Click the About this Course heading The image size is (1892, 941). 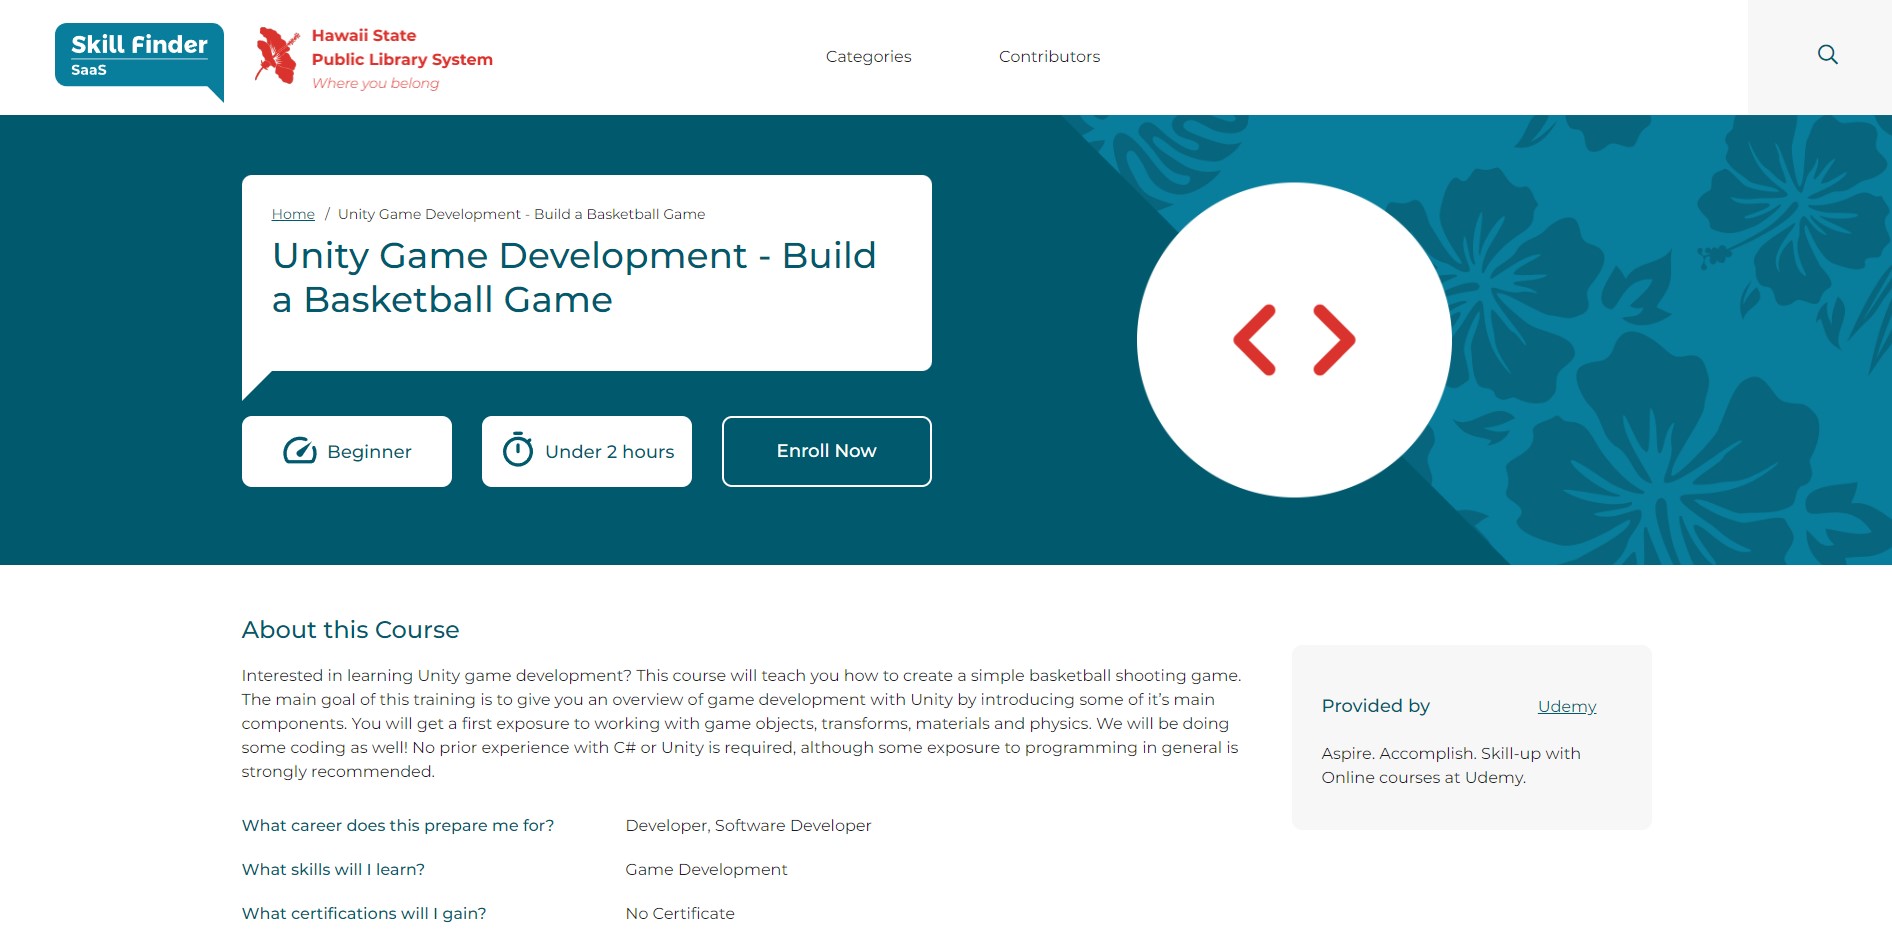tap(350, 630)
